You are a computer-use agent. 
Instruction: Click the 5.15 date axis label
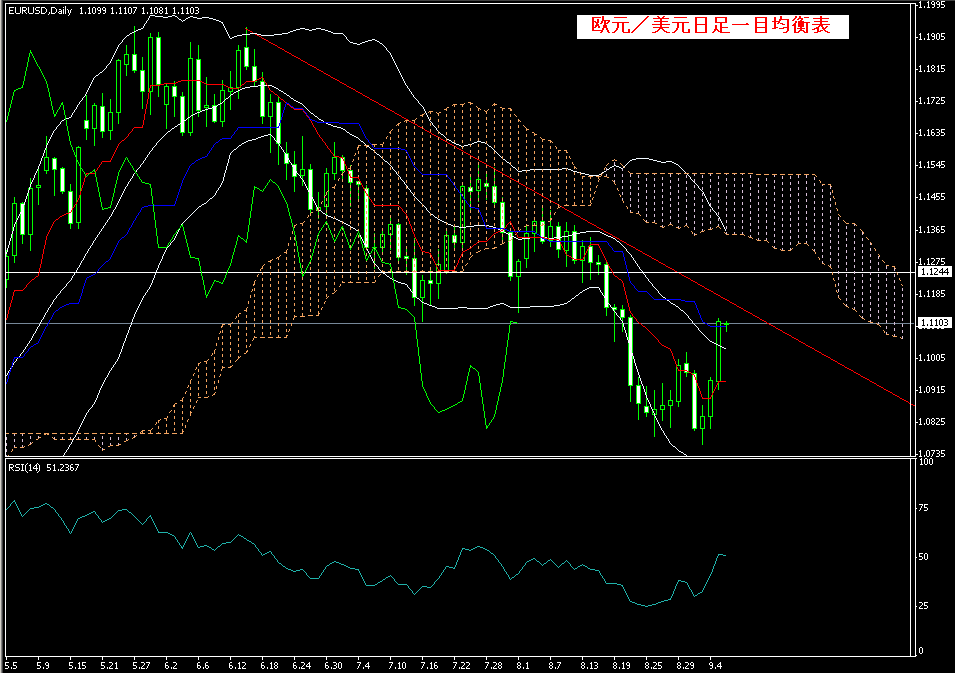[x=77, y=666]
